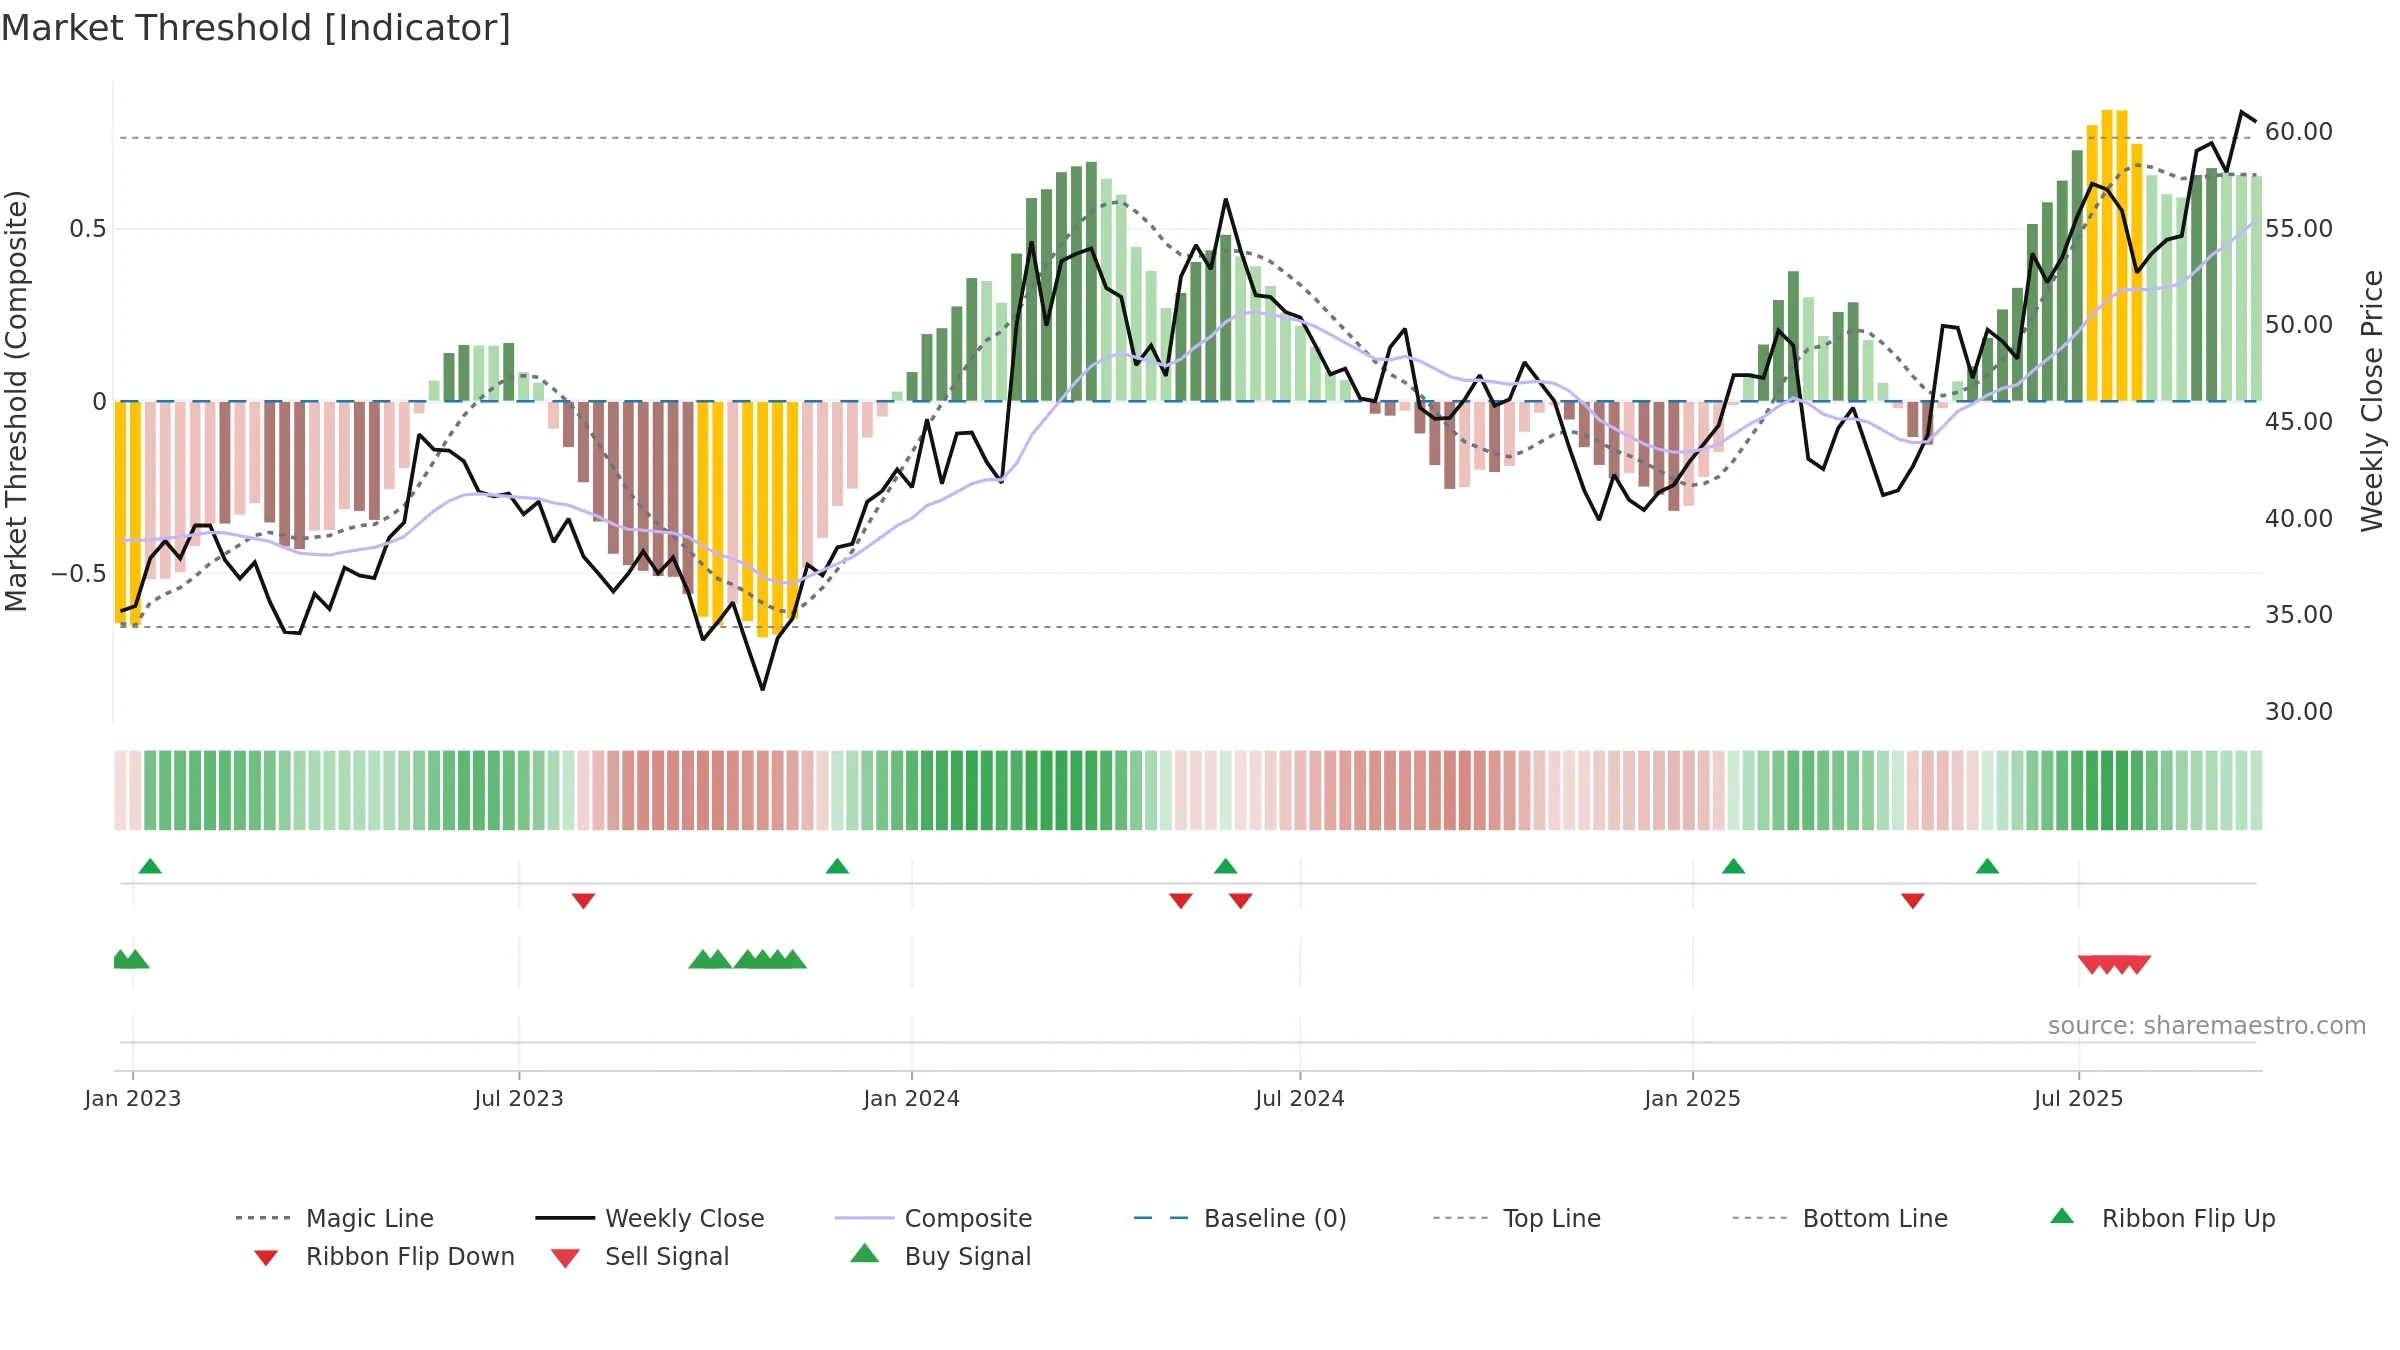Toggle the Ribbon Flip Up legend entry

[2162, 1218]
